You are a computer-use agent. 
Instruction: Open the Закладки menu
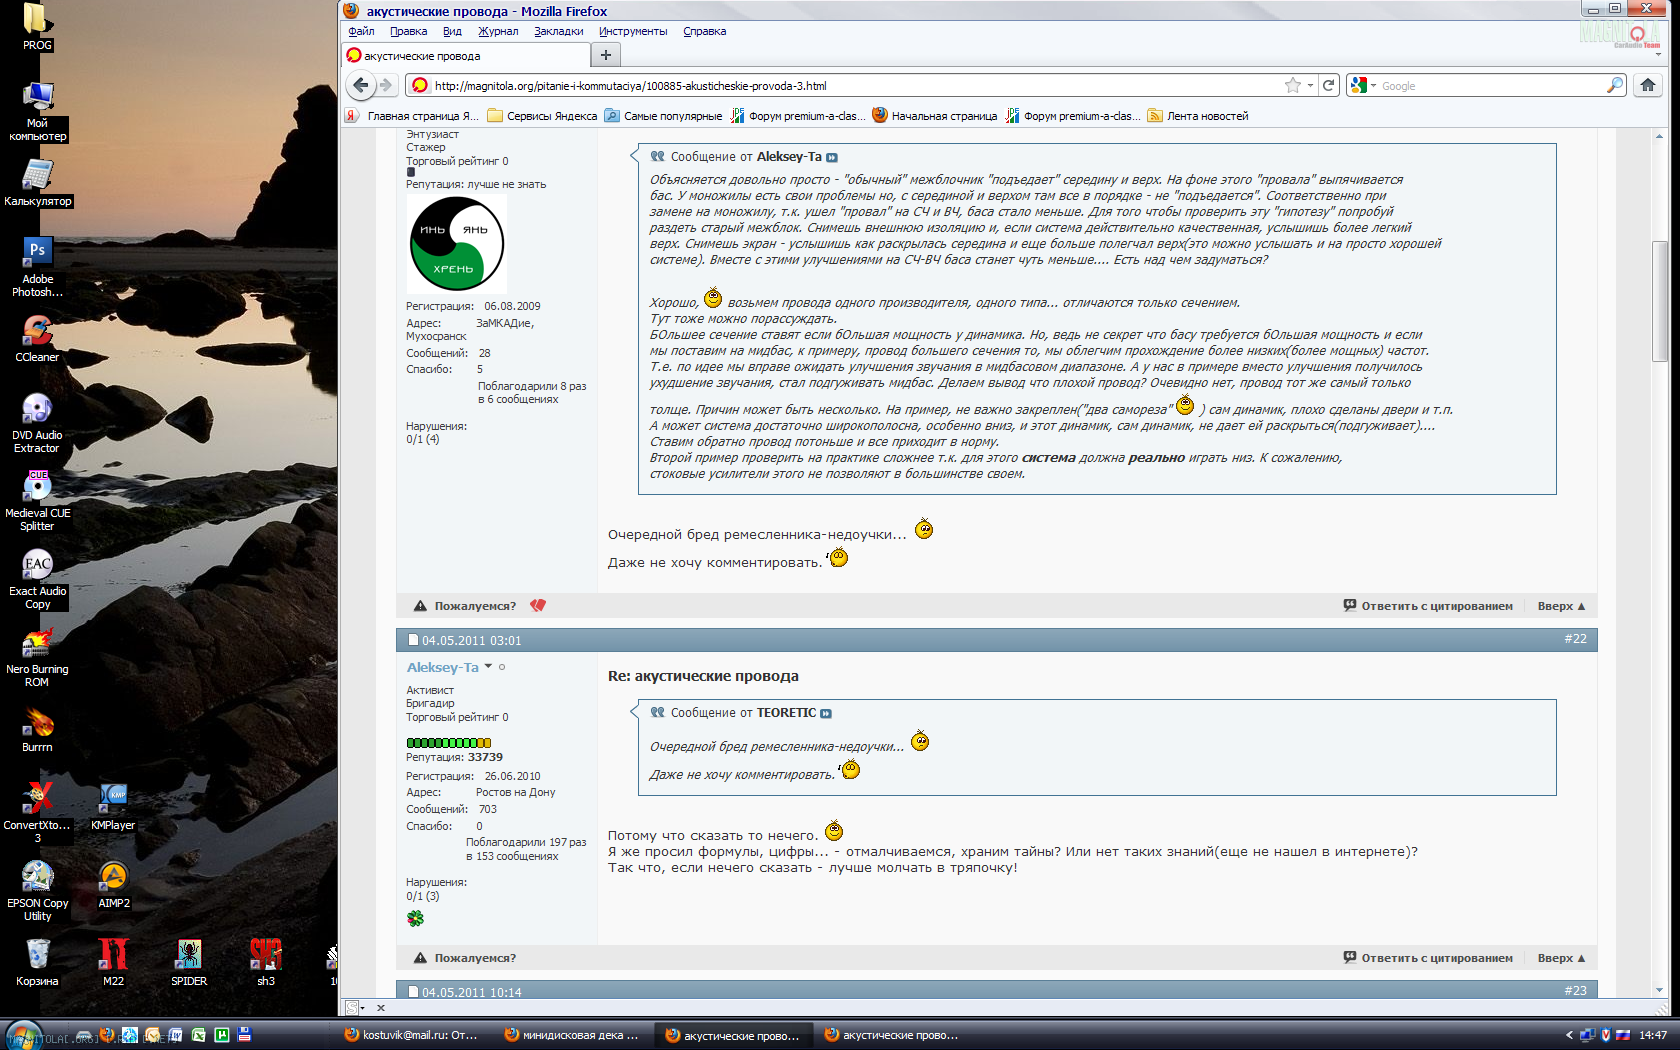(558, 31)
